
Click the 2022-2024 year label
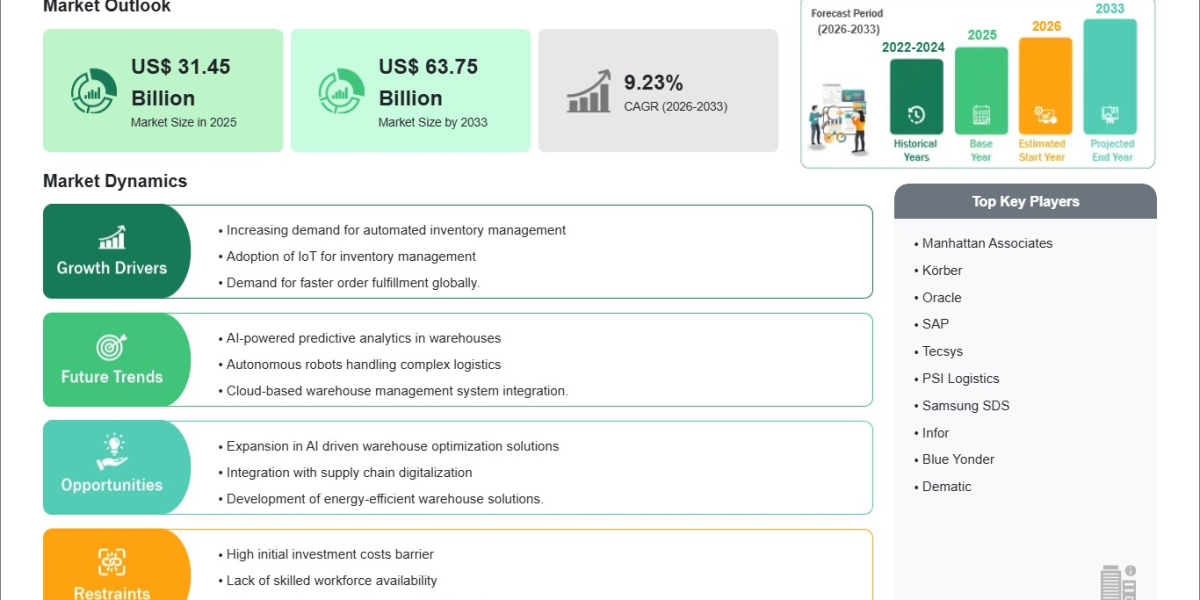[913, 47]
